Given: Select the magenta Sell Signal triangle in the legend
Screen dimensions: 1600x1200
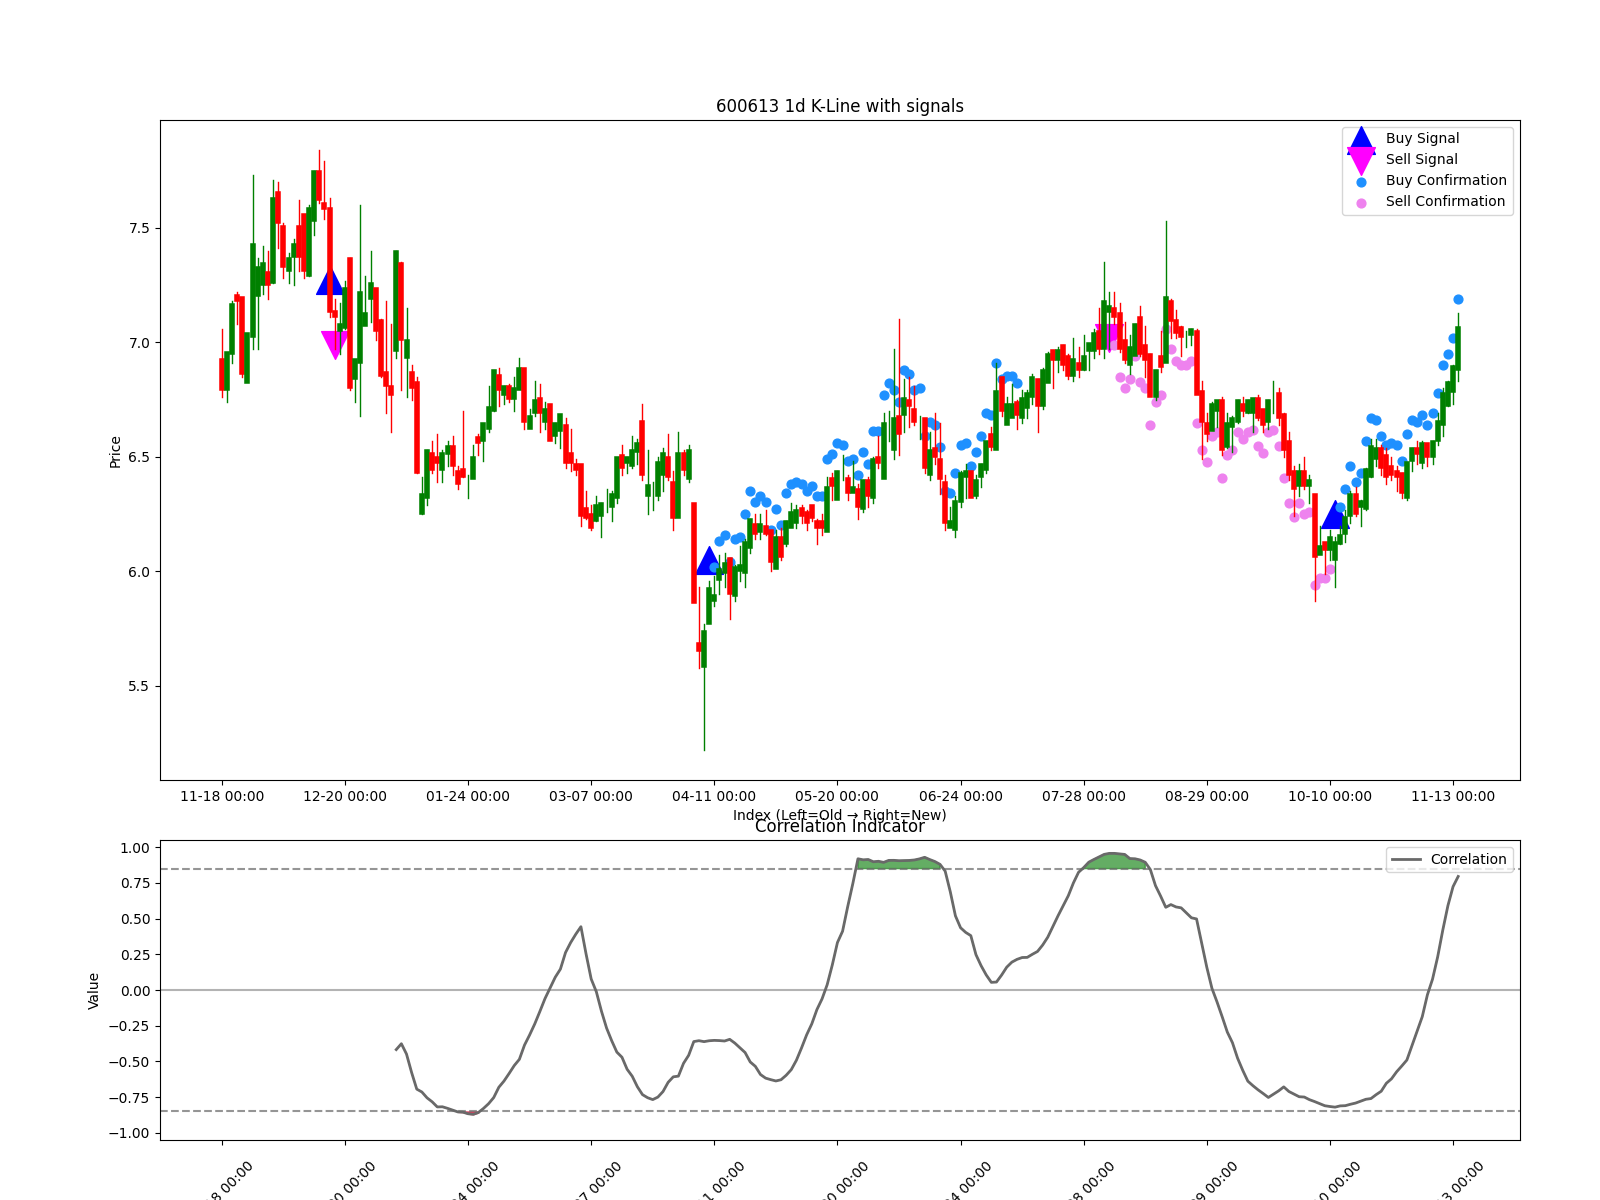Looking at the screenshot, I should [x=1361, y=158].
